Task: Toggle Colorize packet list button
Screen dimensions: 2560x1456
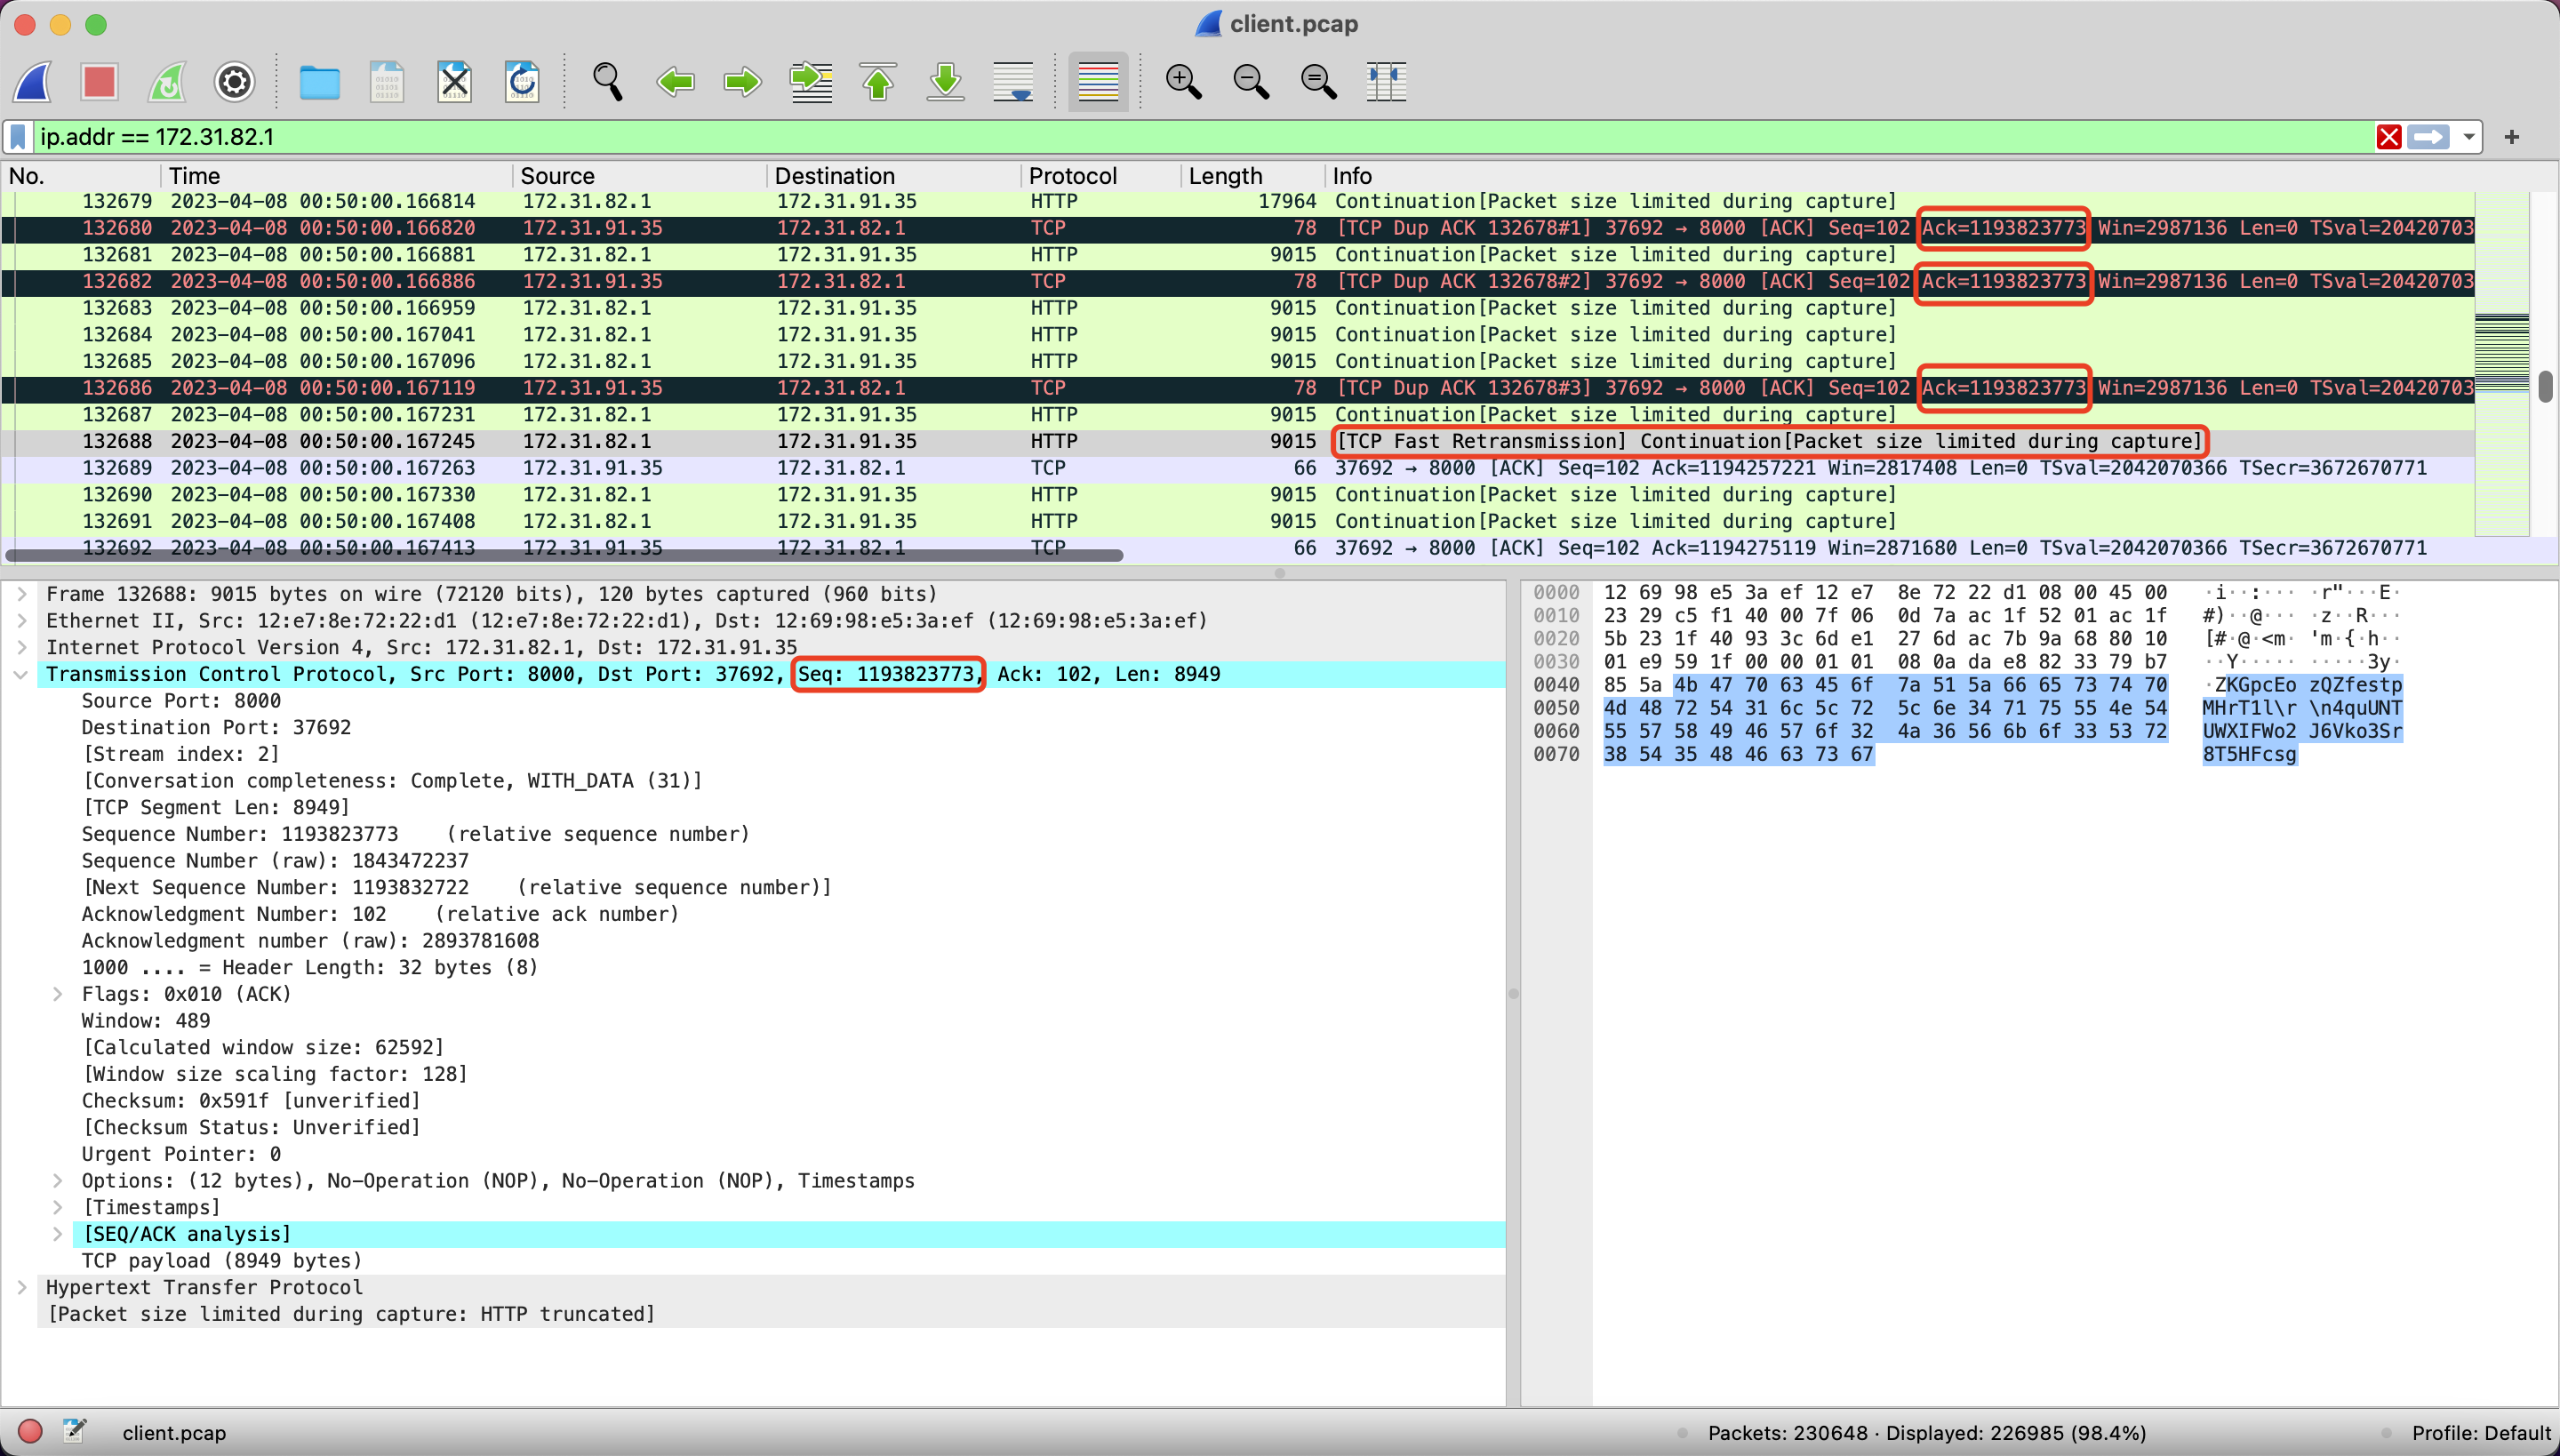Action: [1097, 82]
